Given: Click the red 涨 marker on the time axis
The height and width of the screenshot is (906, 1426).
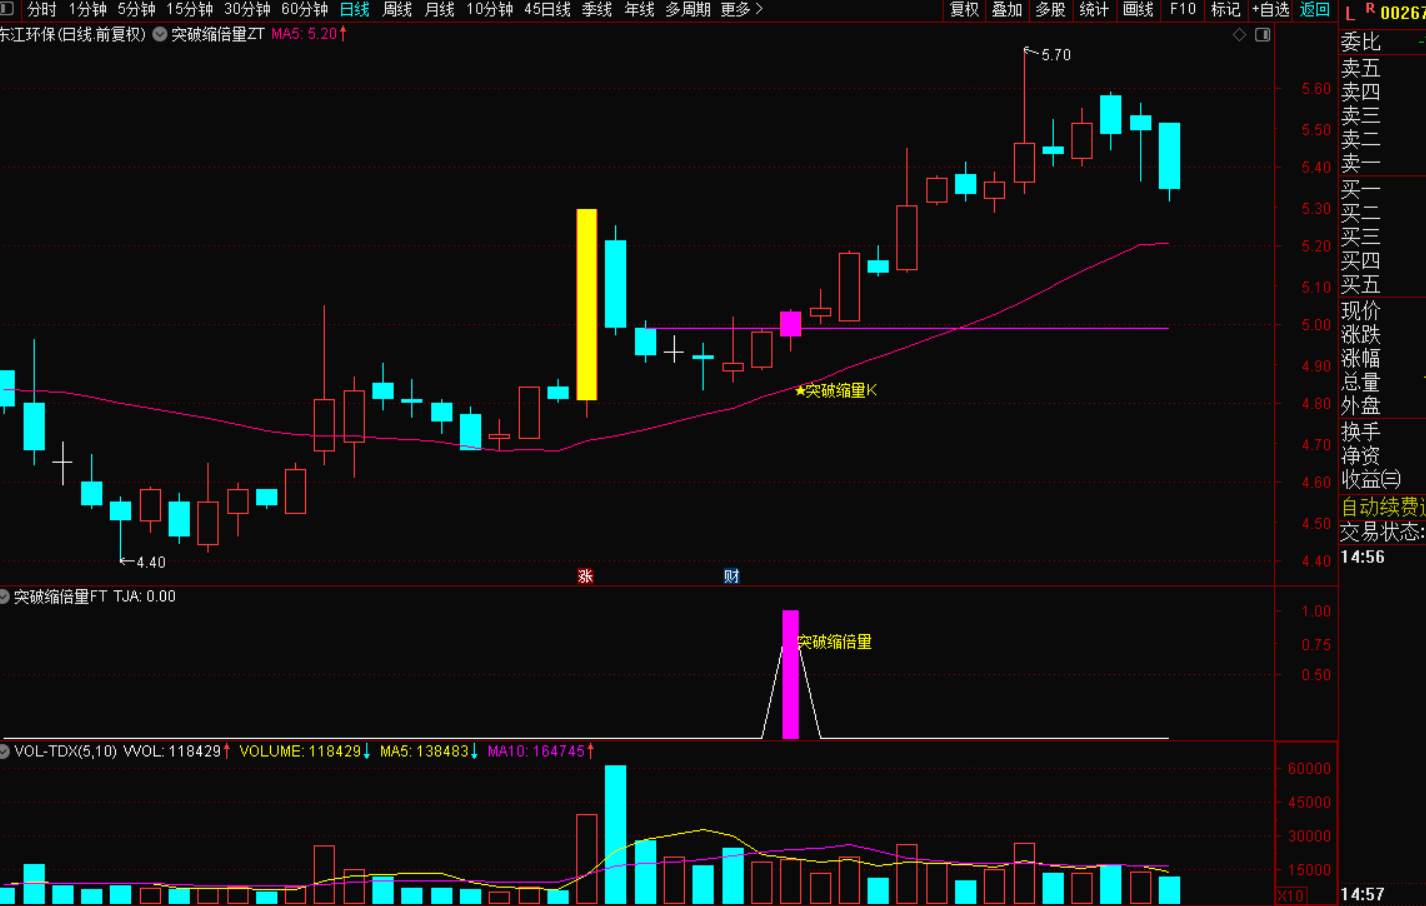Looking at the screenshot, I should click(585, 576).
